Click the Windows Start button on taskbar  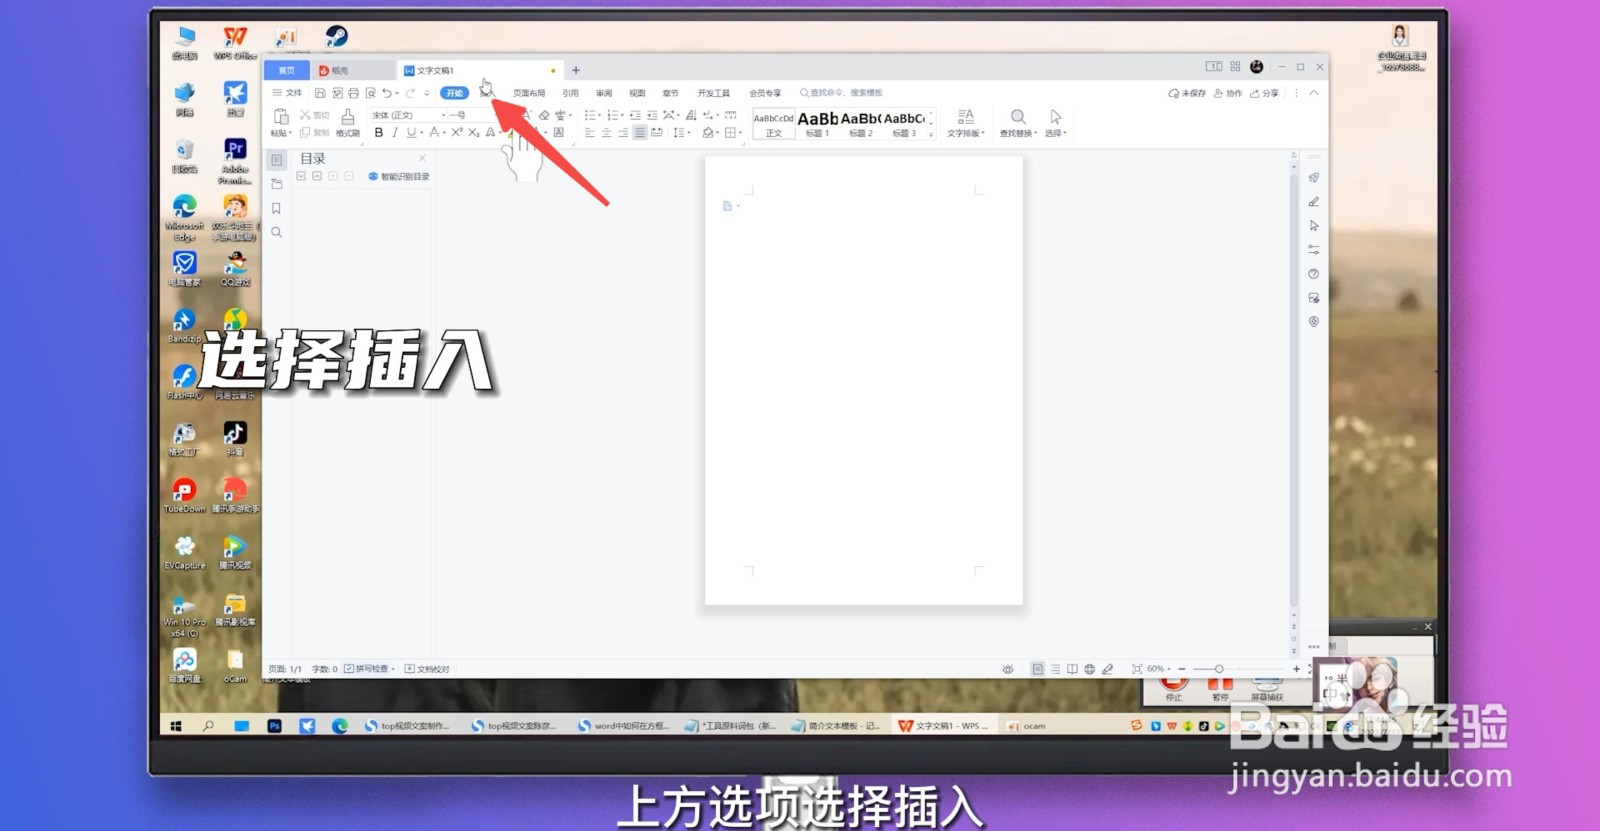coord(176,726)
